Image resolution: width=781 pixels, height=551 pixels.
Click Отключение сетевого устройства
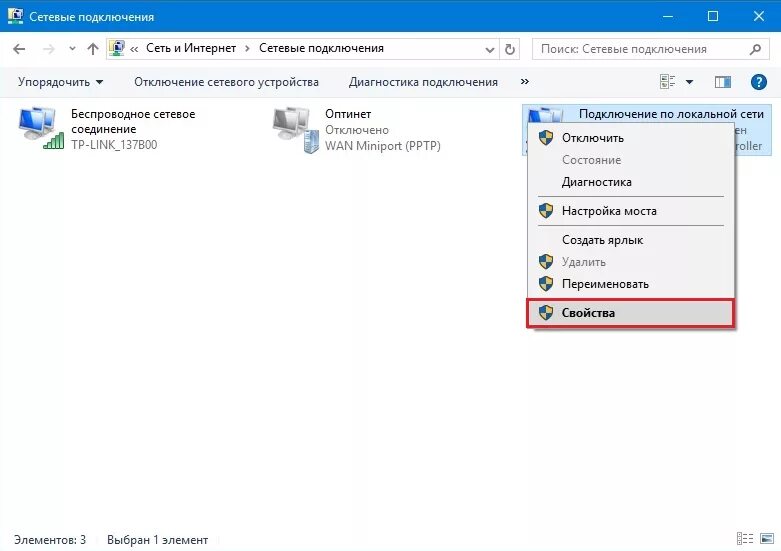(226, 82)
